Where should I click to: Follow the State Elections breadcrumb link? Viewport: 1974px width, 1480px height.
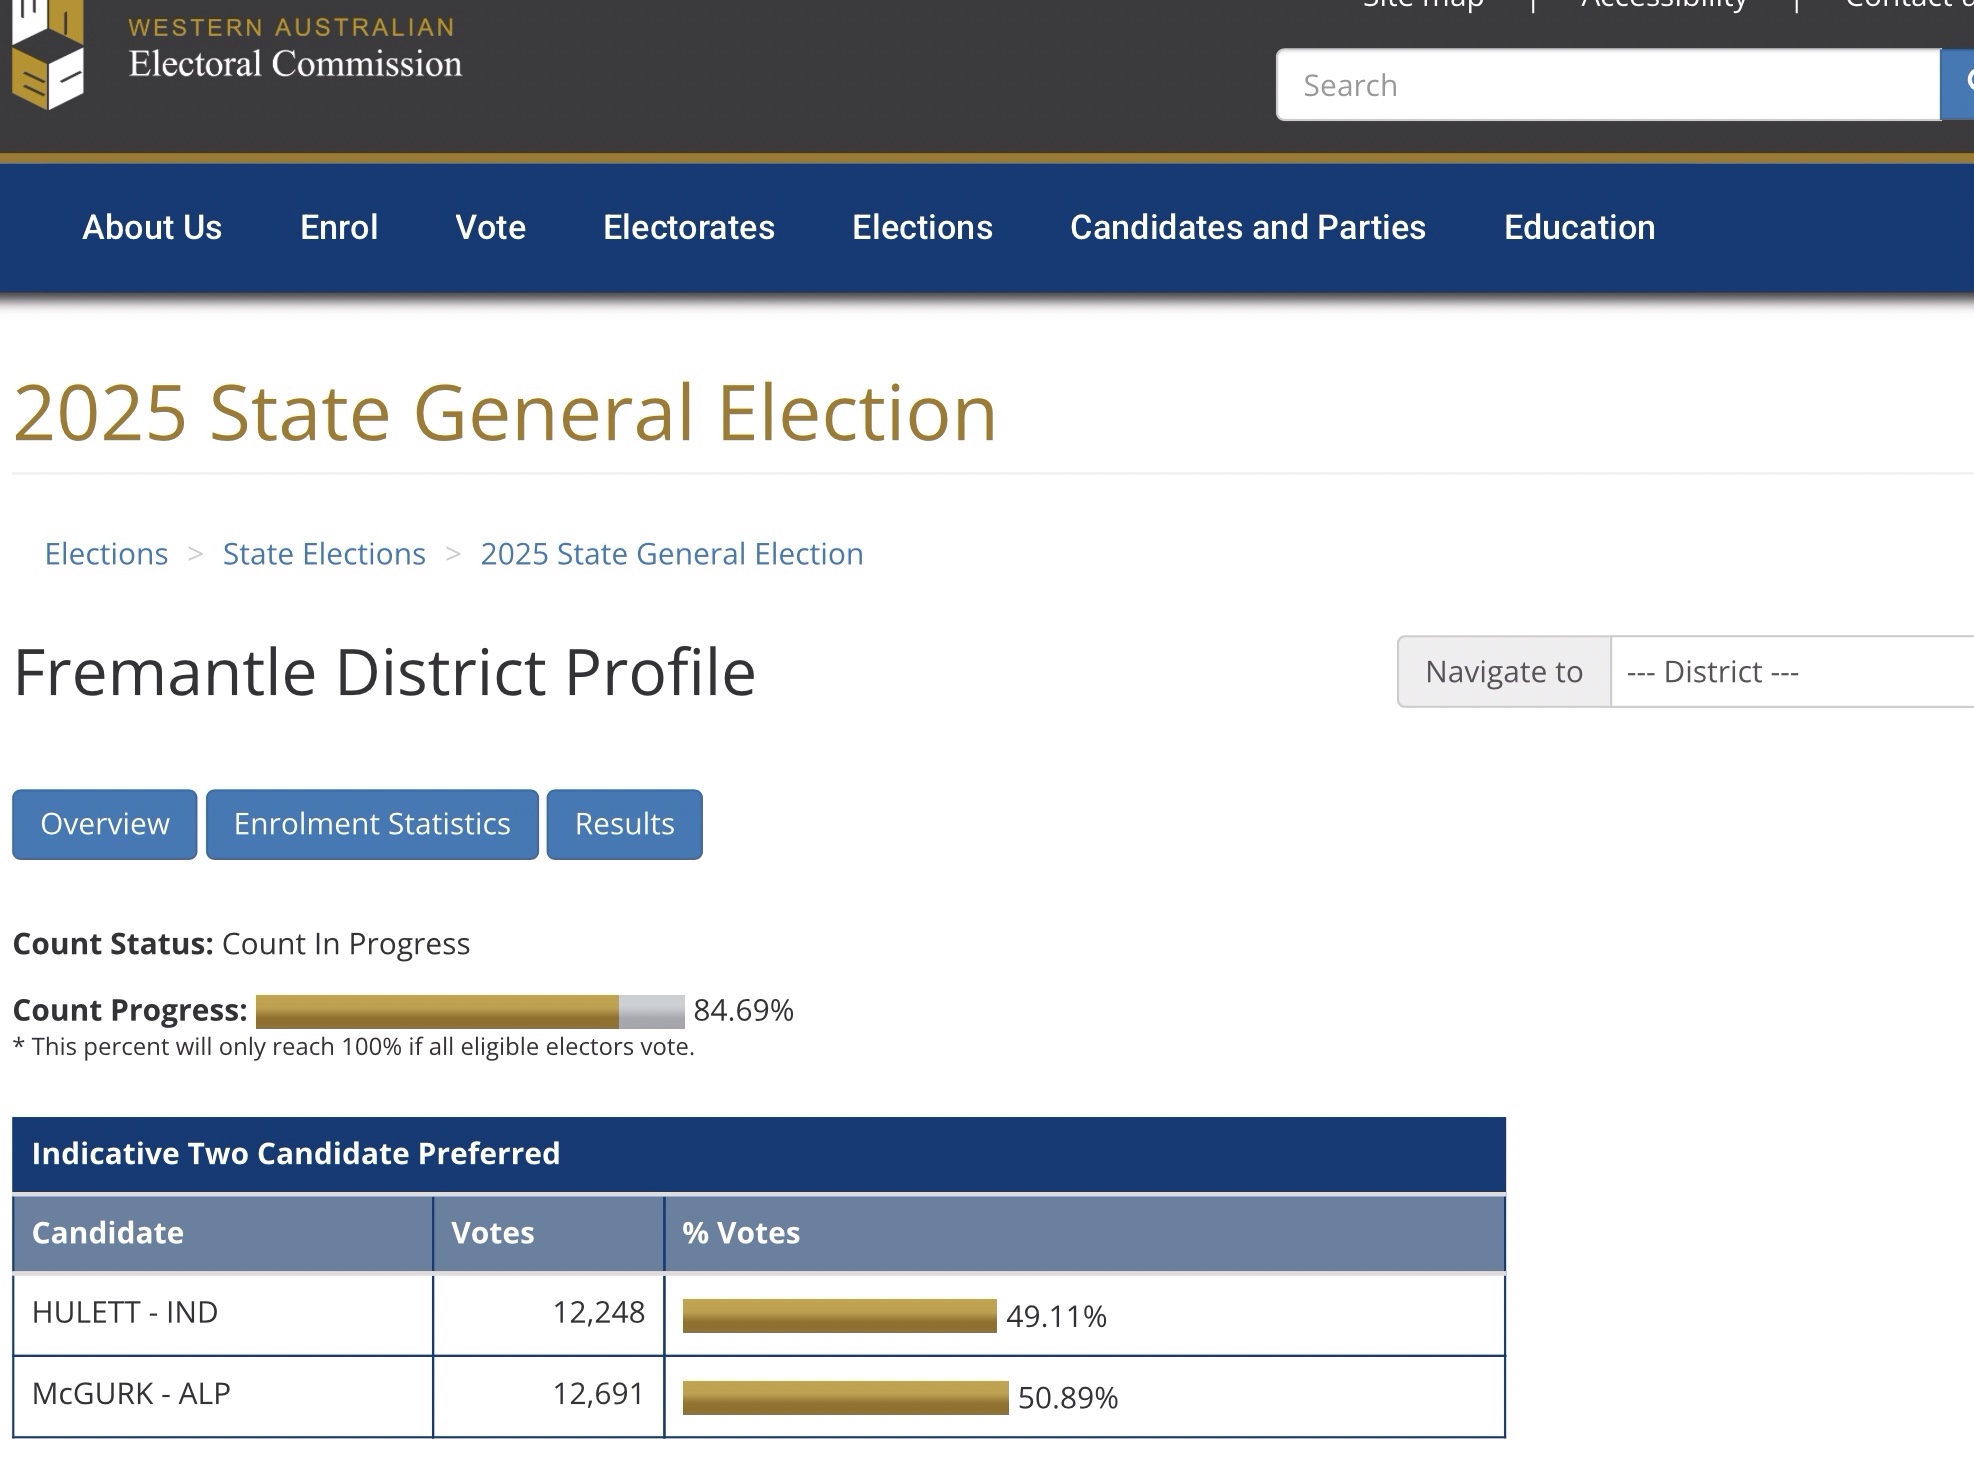pos(324,554)
